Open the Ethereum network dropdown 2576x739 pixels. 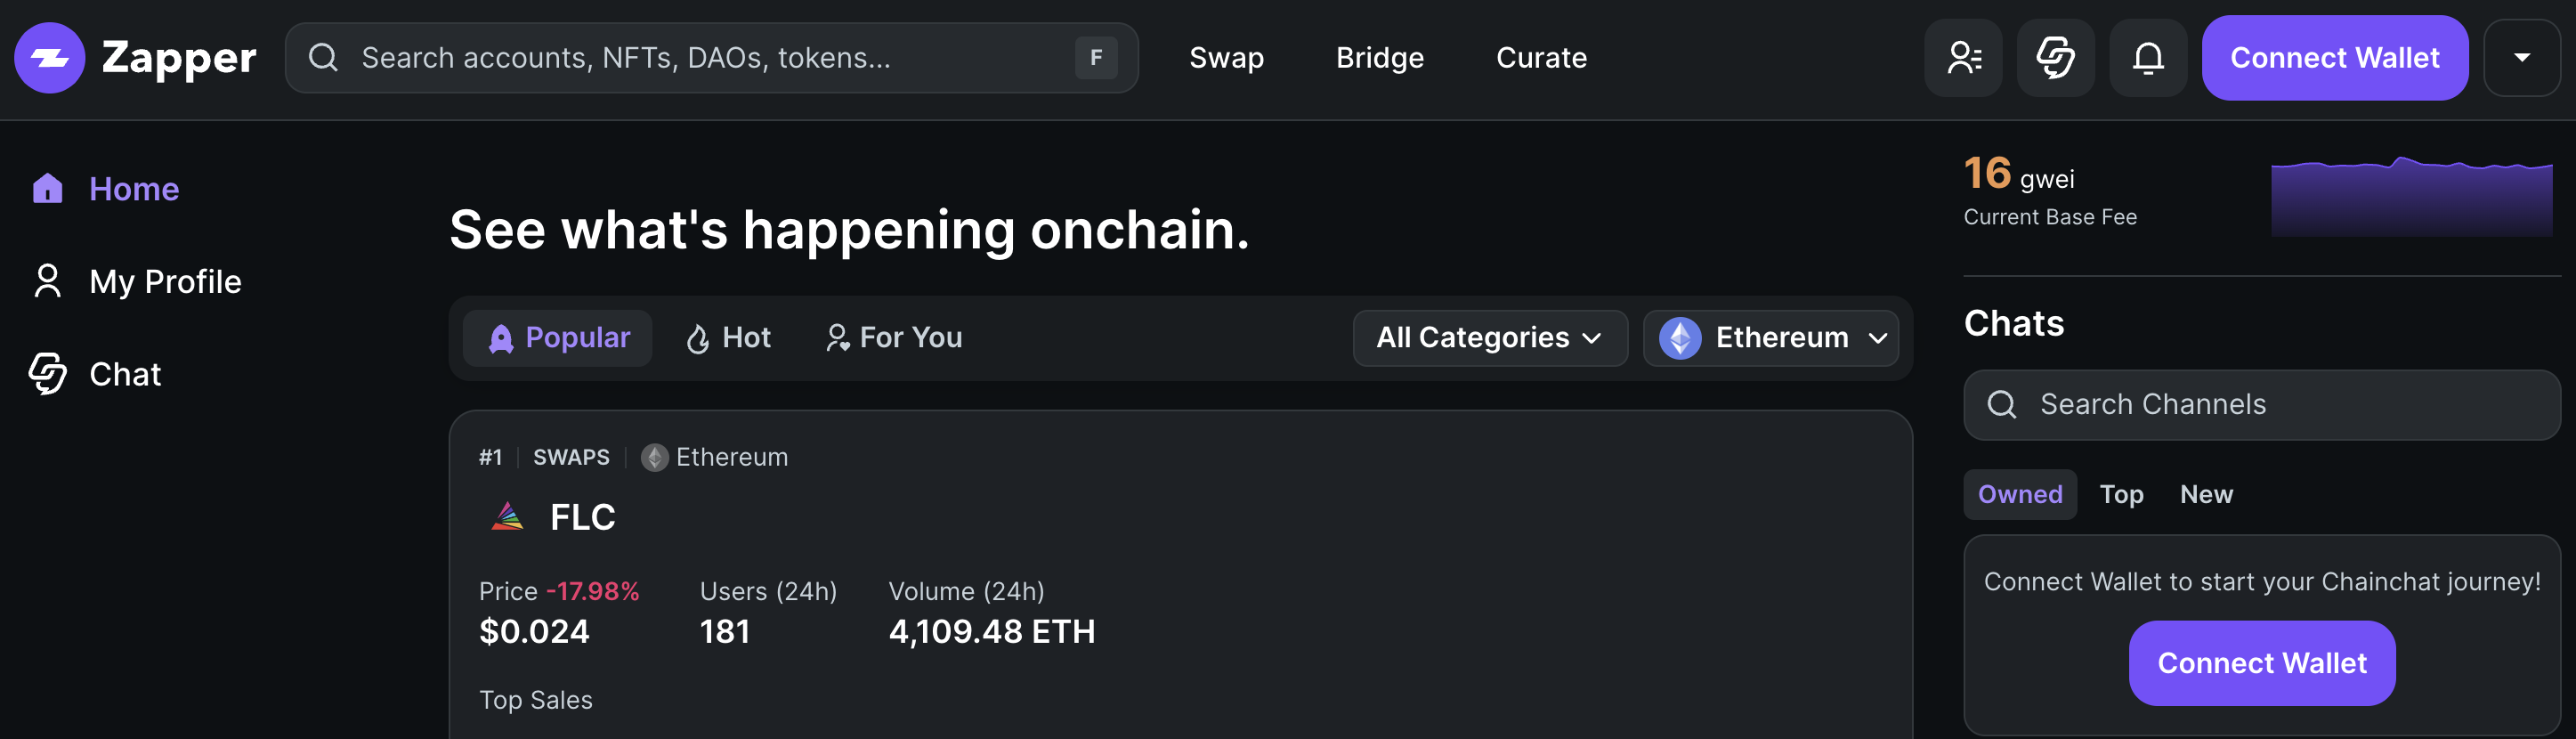tap(1771, 338)
